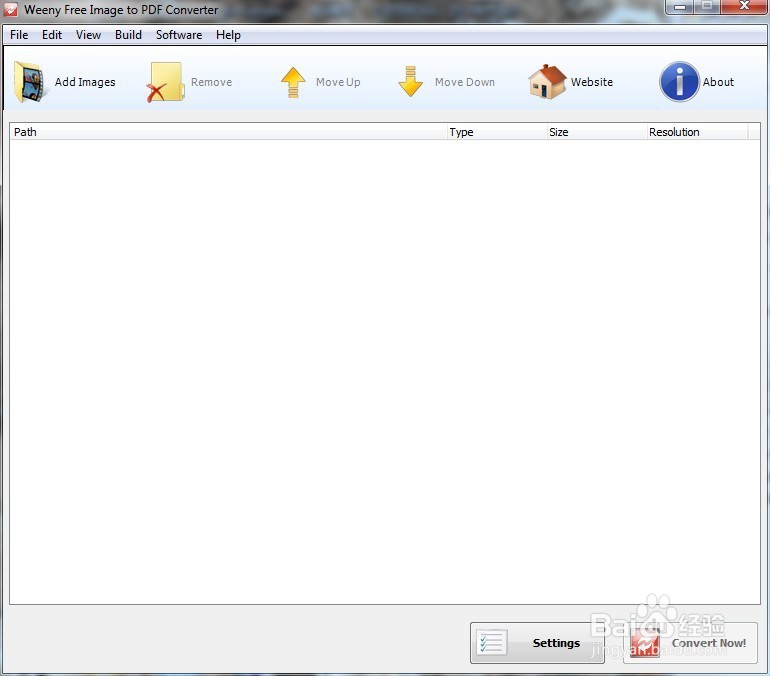Click the Add Images folder icon

31,82
